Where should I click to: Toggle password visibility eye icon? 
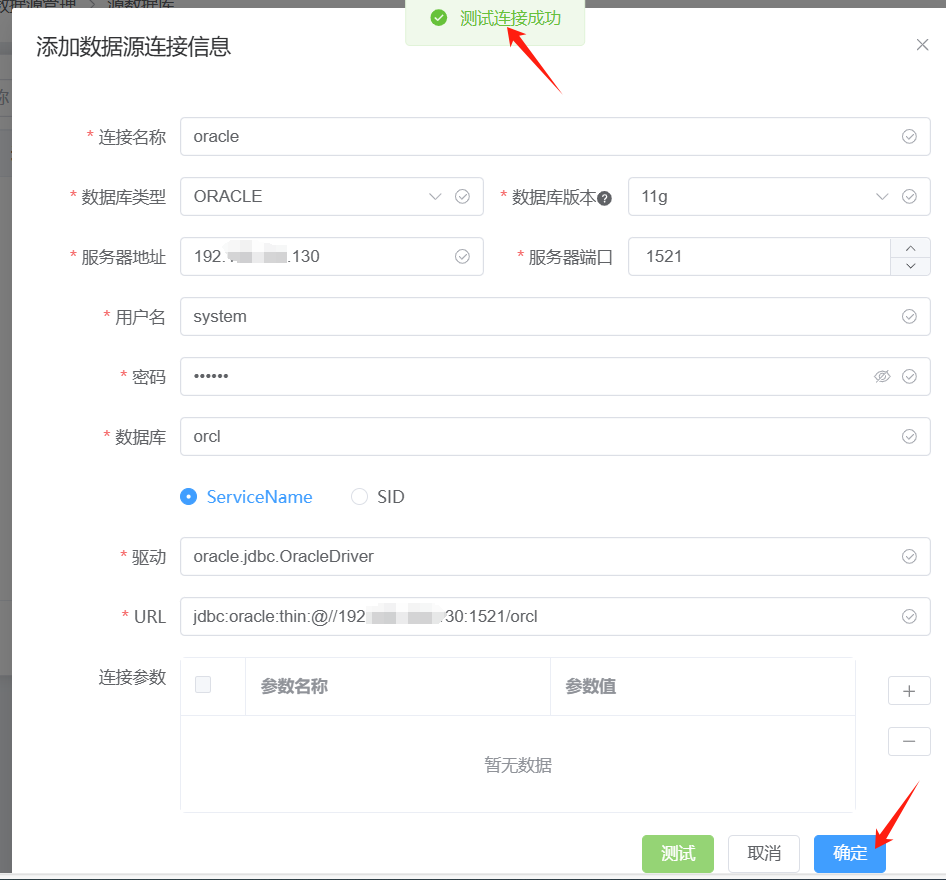pos(882,376)
